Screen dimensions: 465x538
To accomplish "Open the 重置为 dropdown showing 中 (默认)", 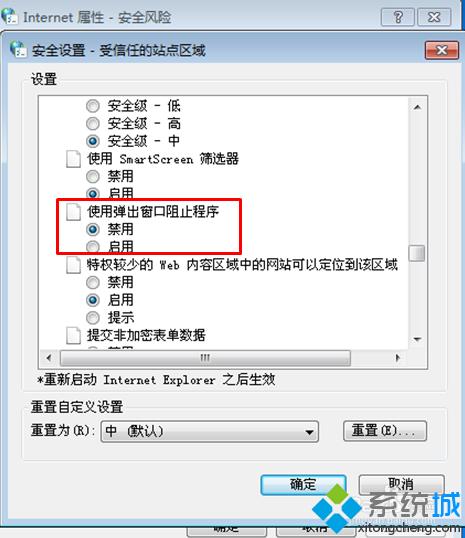I will tap(210, 431).
